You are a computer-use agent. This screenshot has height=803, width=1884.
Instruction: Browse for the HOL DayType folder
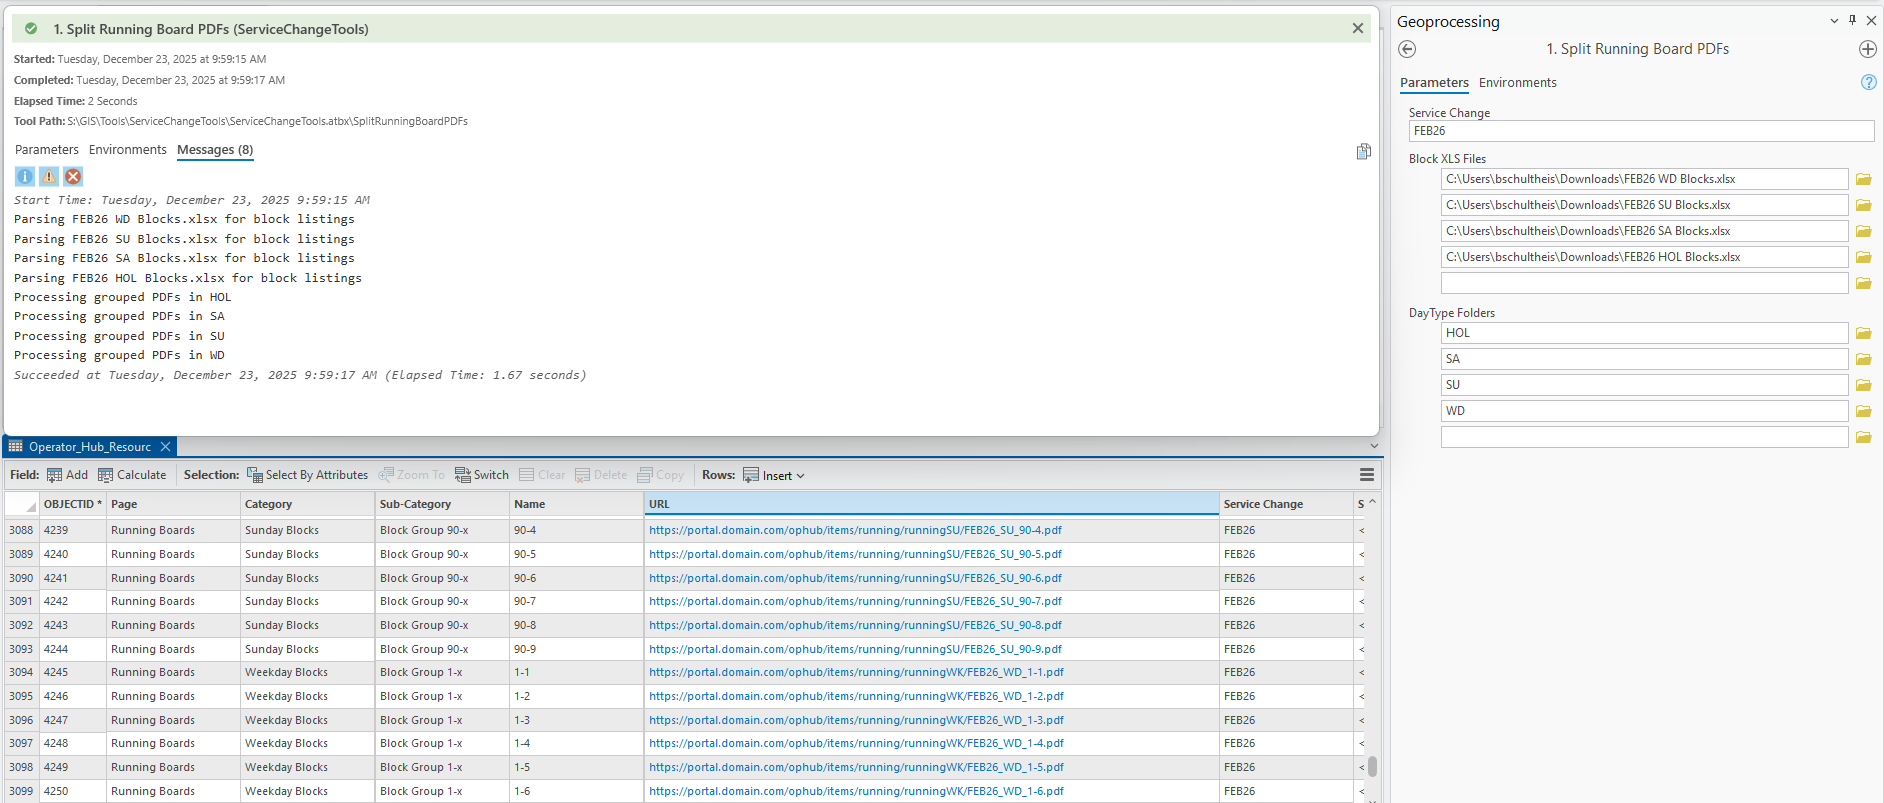pyautogui.click(x=1863, y=334)
